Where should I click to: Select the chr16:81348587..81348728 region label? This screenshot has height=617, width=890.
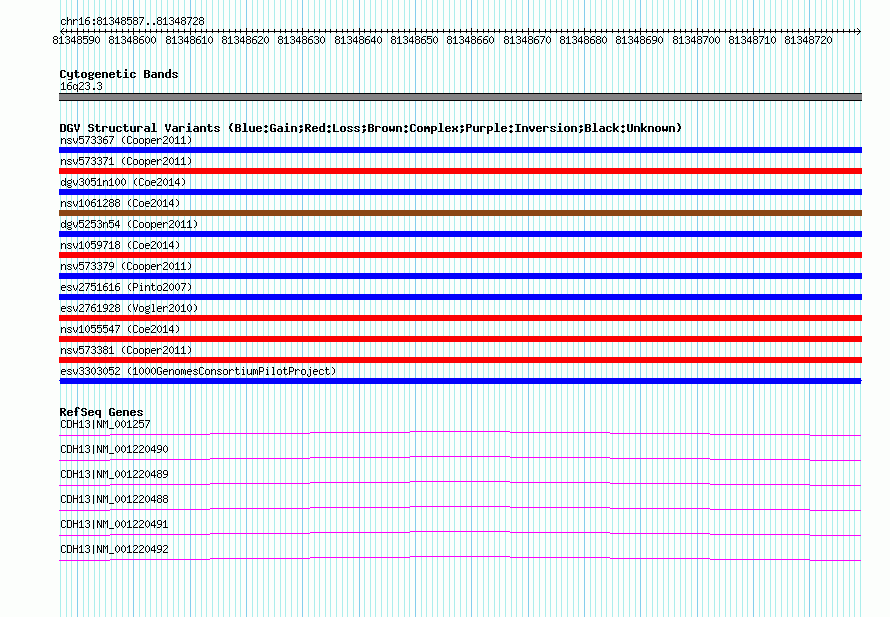132,21
